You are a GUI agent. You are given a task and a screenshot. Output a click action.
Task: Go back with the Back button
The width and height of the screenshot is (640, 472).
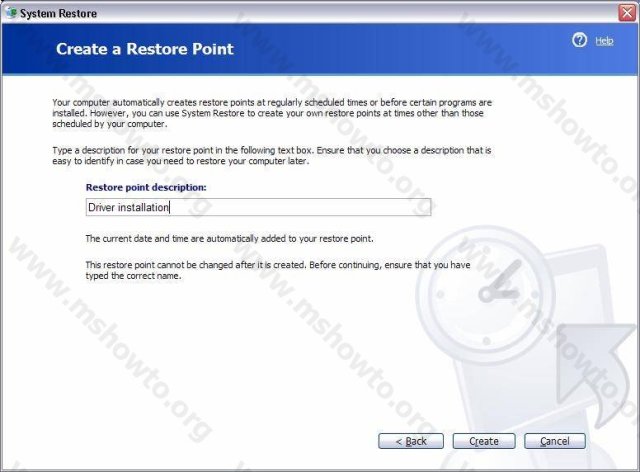click(411, 441)
